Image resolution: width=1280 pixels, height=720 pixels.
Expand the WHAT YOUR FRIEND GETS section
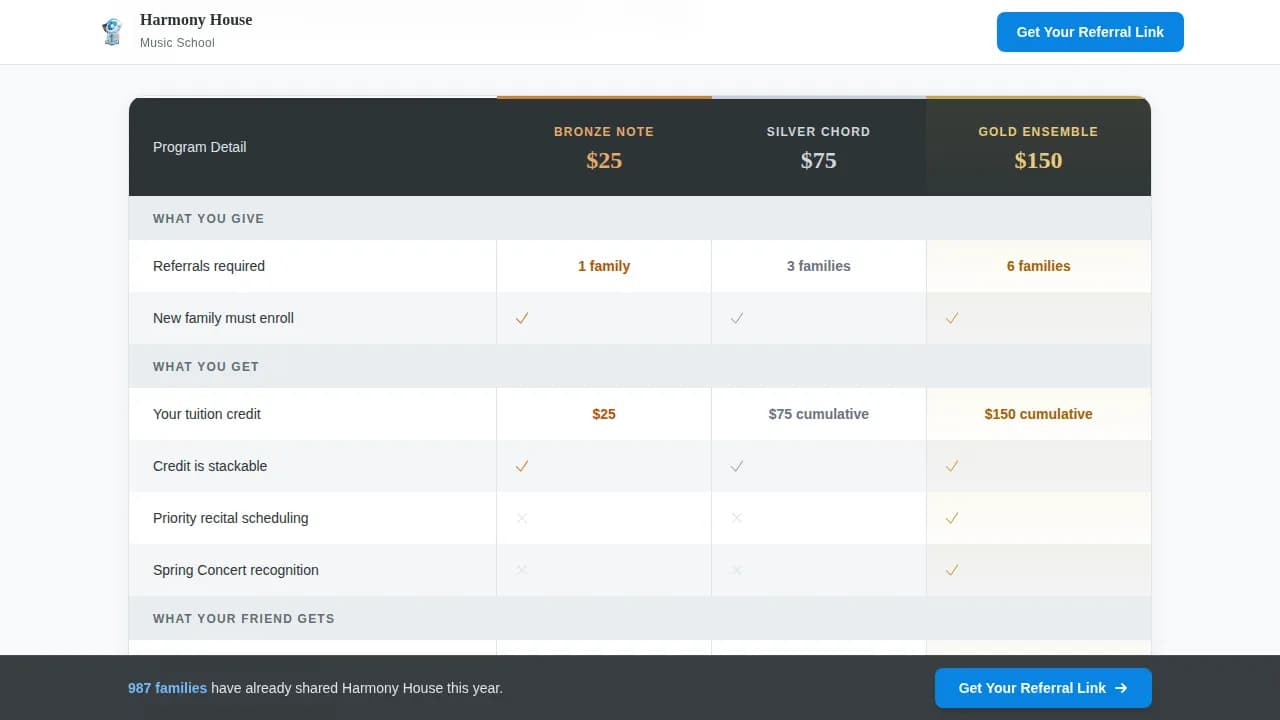243,618
